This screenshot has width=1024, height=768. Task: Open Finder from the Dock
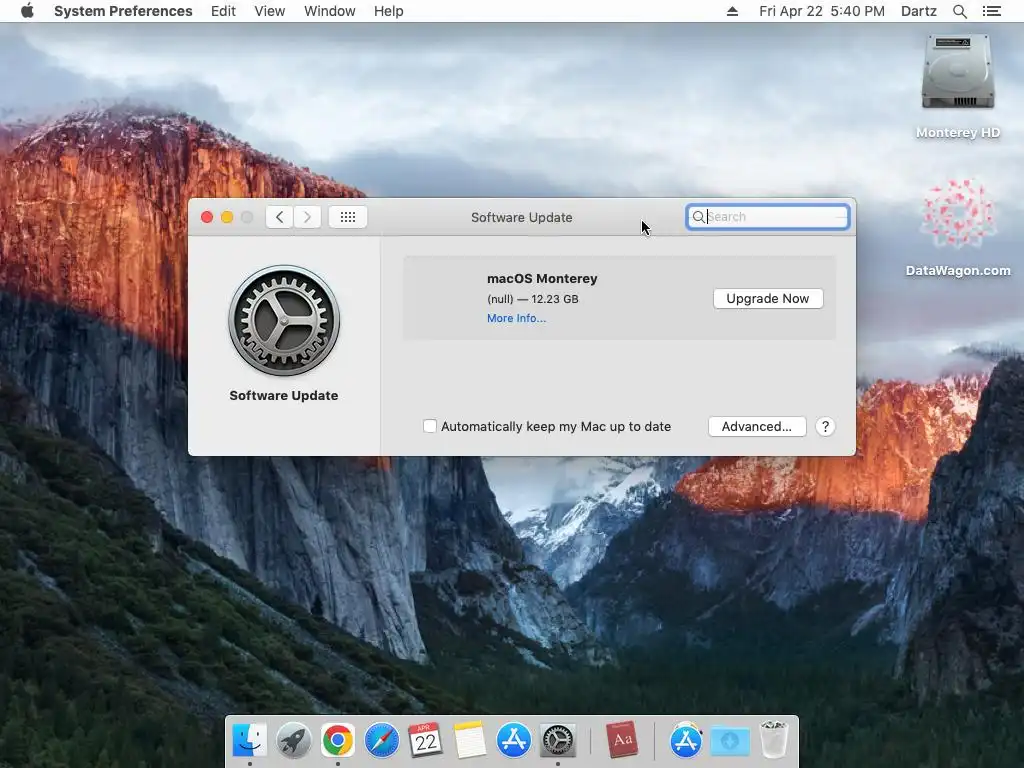pos(249,740)
